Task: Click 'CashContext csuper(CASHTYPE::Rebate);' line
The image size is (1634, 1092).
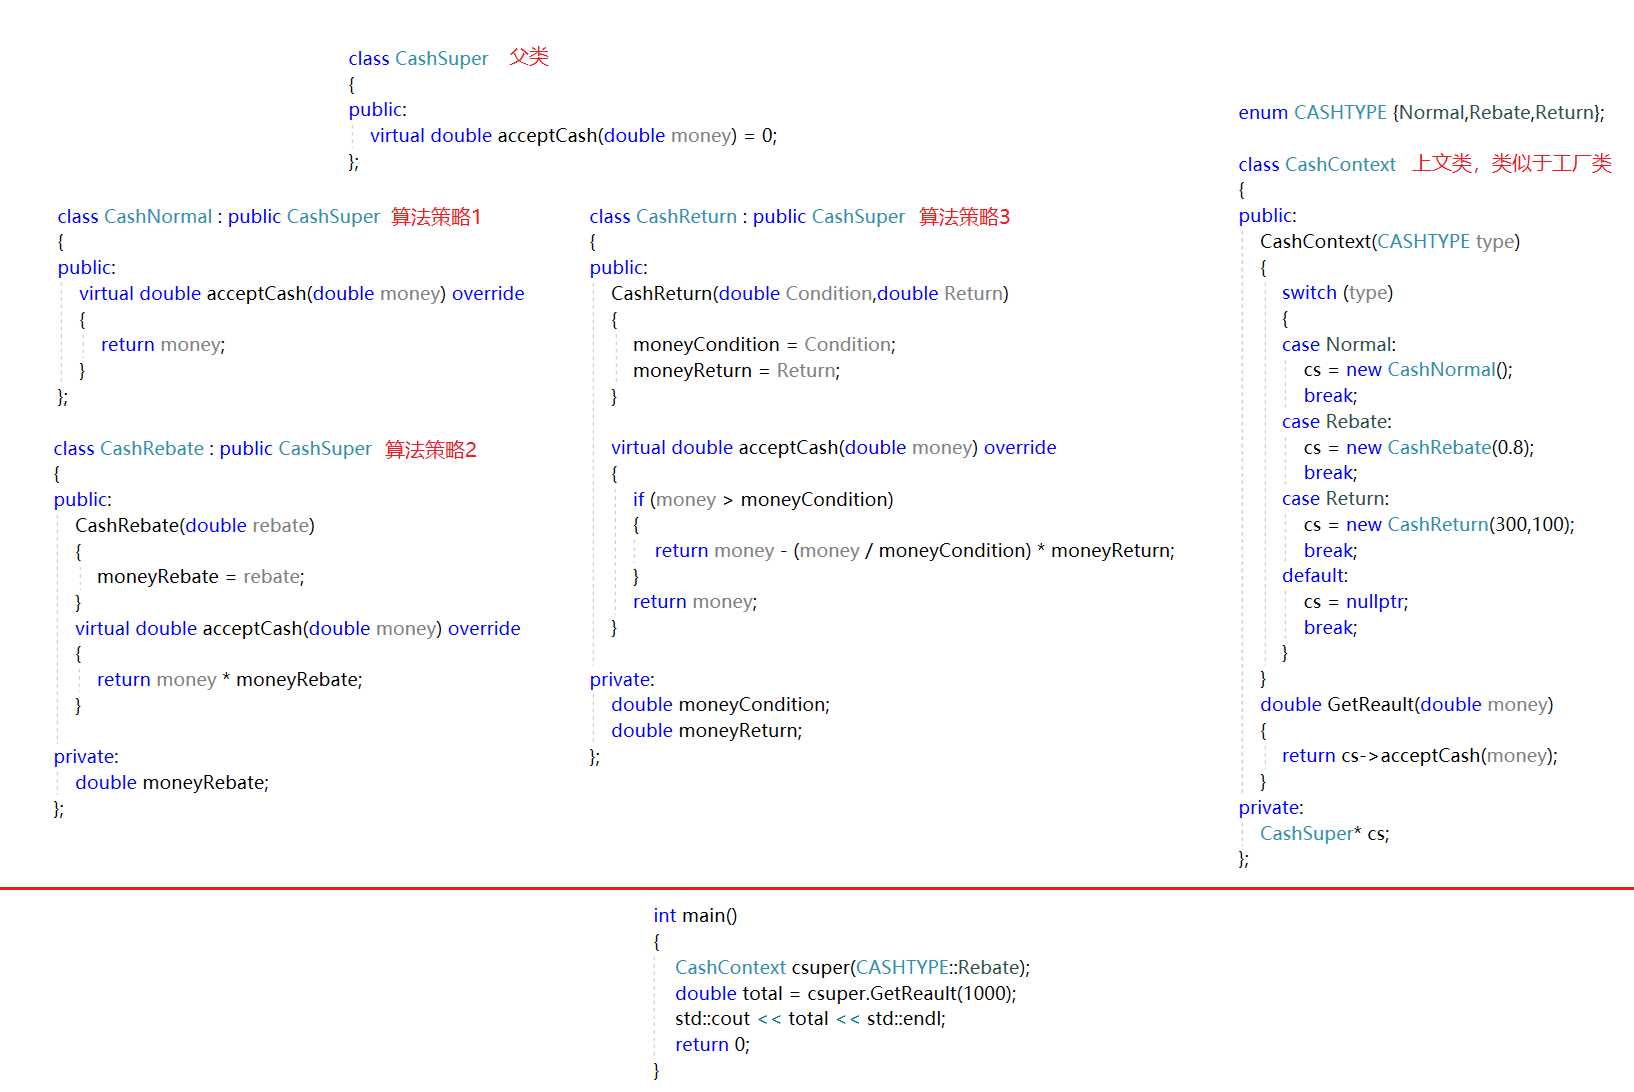Action: 853,967
